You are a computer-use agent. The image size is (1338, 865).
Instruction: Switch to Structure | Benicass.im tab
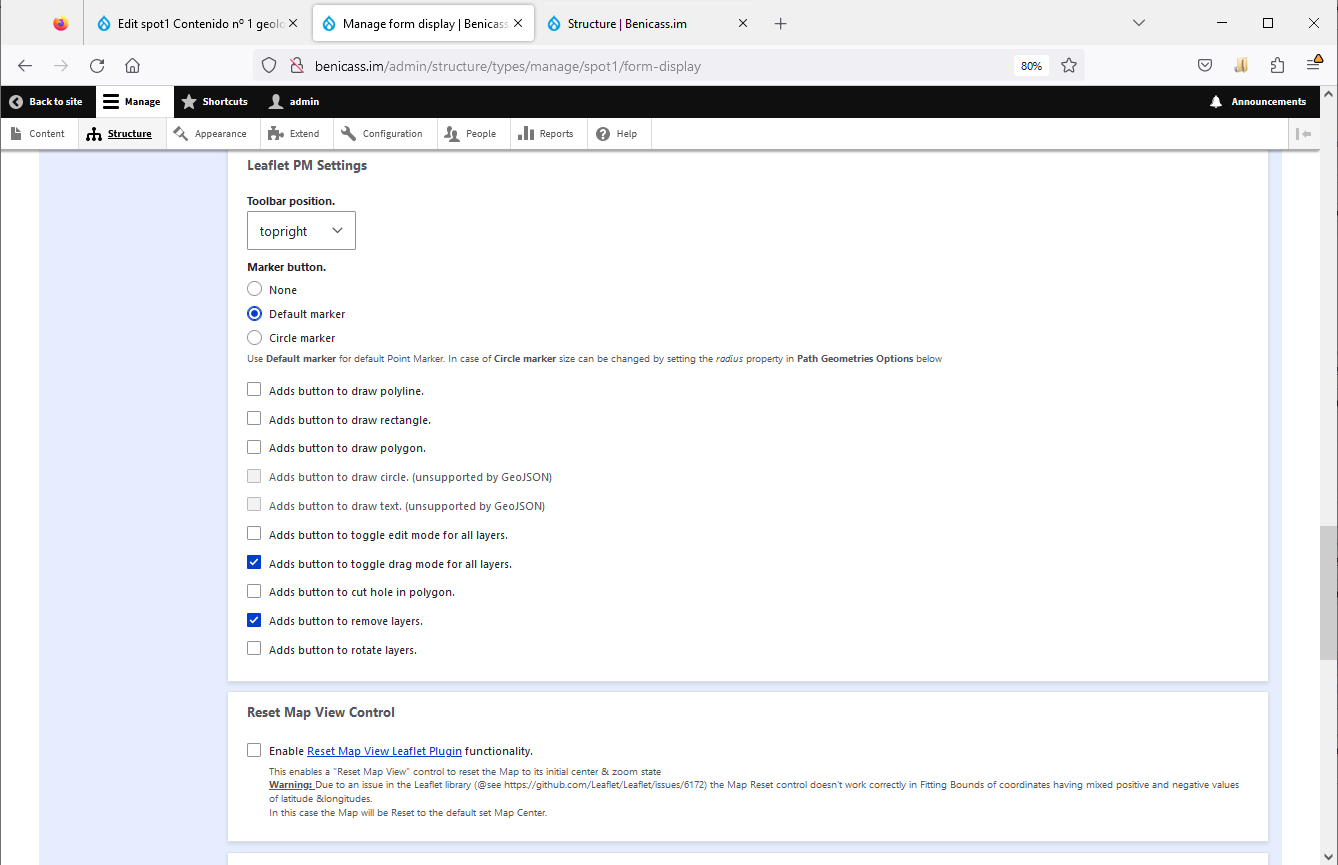point(648,23)
